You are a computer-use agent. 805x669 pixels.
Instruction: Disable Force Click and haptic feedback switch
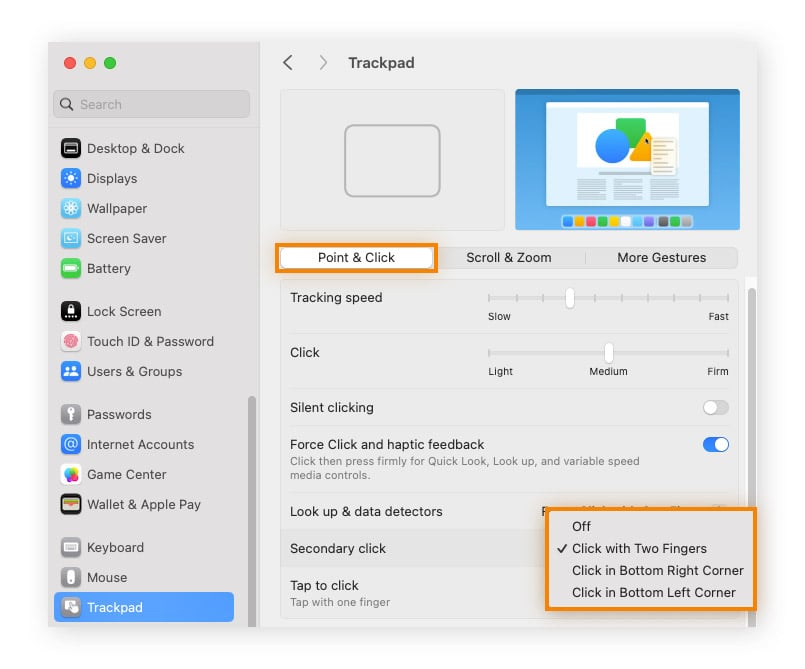(716, 445)
